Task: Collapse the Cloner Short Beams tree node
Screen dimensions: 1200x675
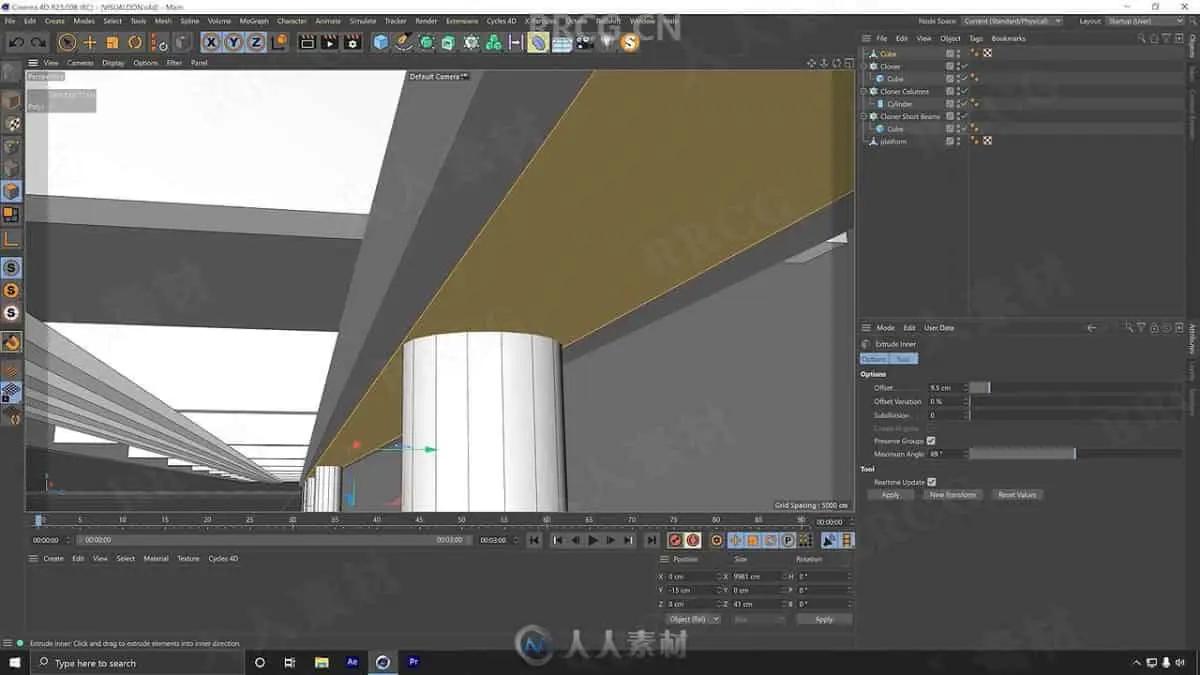Action: click(865, 116)
